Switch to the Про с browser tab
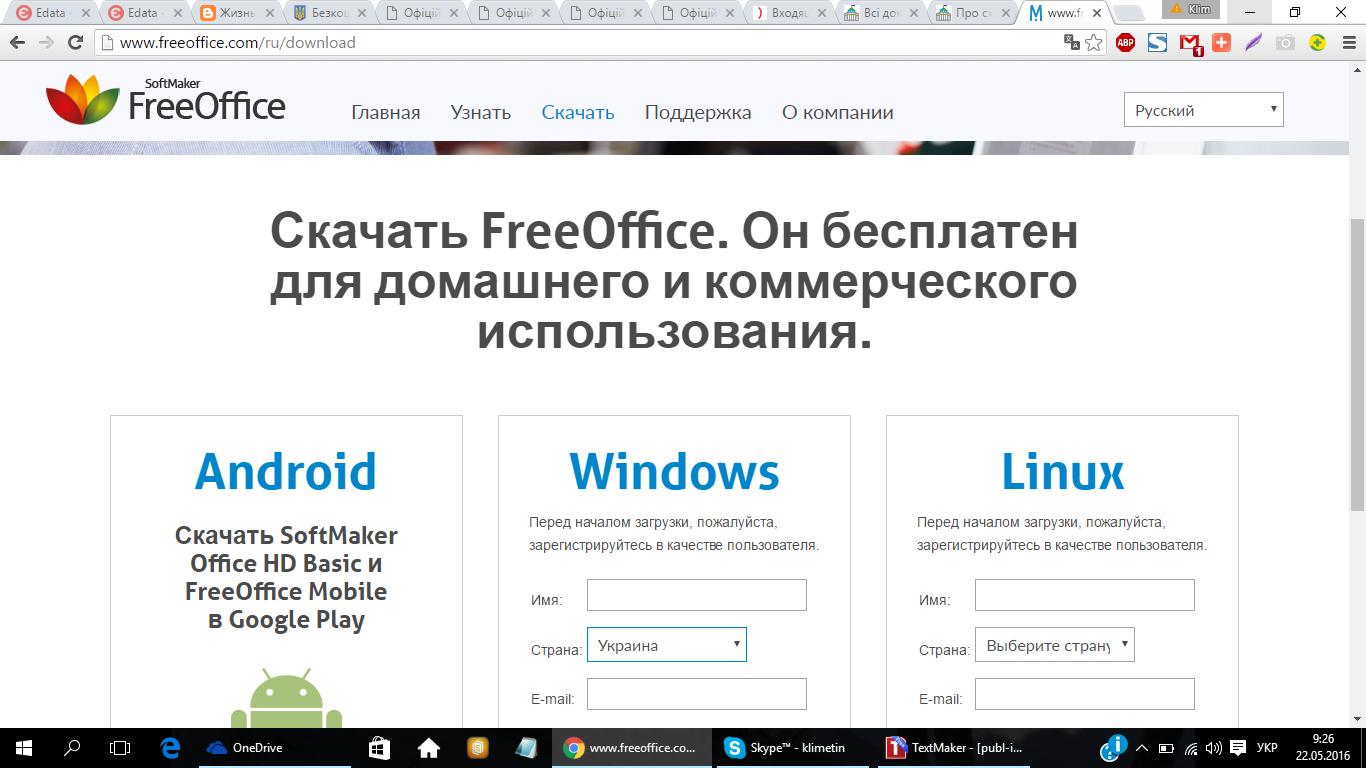1366x768 pixels. [x=973, y=14]
